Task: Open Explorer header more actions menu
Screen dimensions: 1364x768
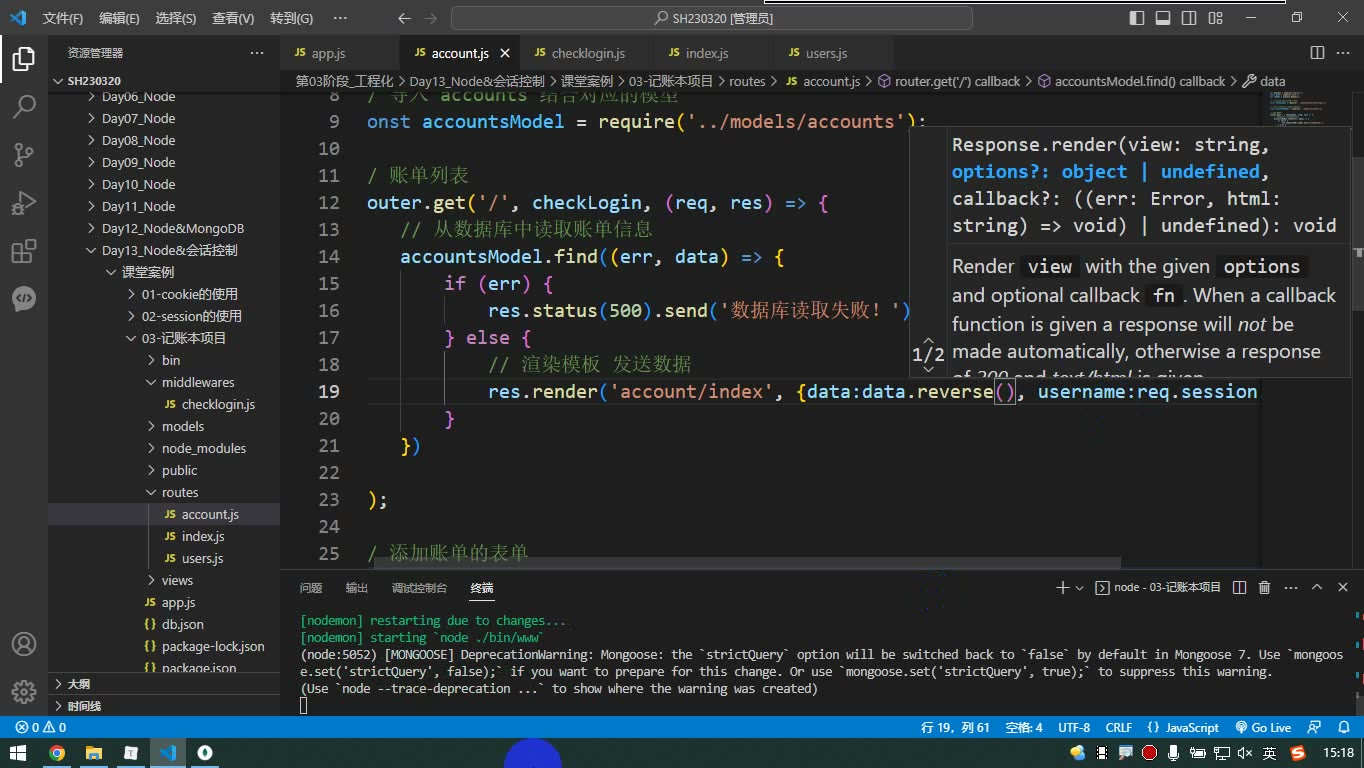Action: click(x=257, y=53)
